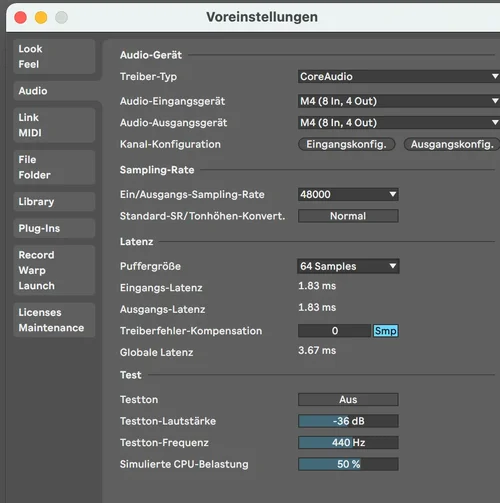Adjust the Testton-Lautstärke -36 dB slider

point(348,421)
